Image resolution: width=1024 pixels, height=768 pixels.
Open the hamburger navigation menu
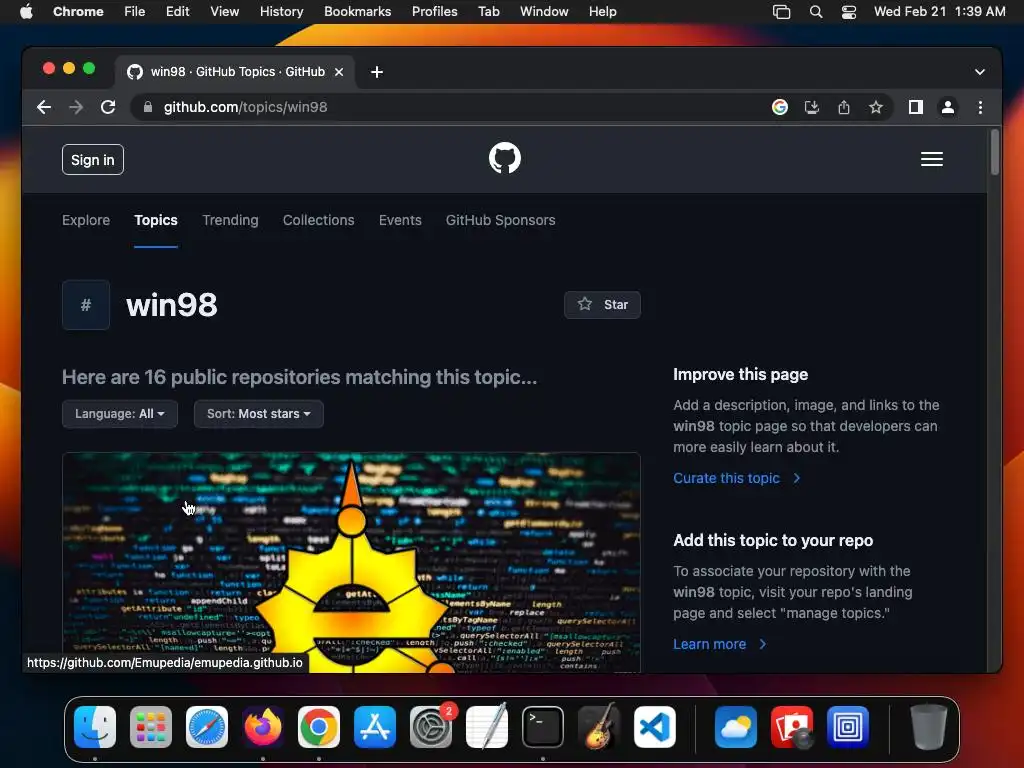931,159
